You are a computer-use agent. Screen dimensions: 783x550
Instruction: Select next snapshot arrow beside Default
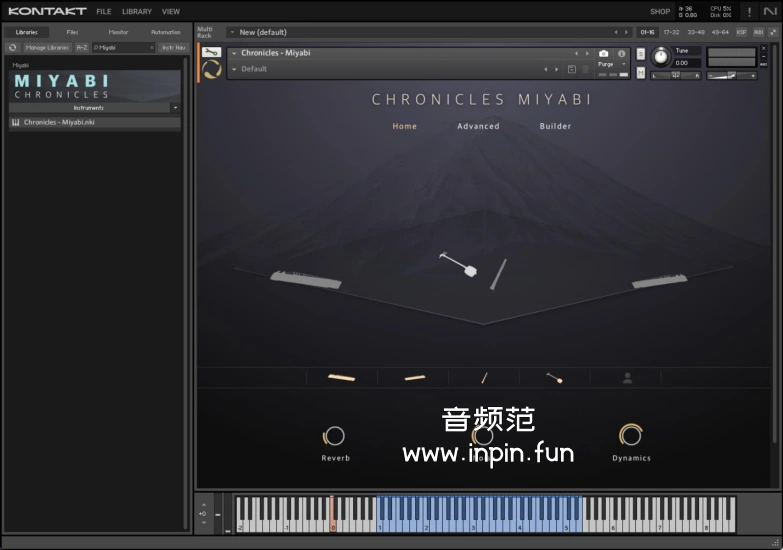tap(556, 69)
